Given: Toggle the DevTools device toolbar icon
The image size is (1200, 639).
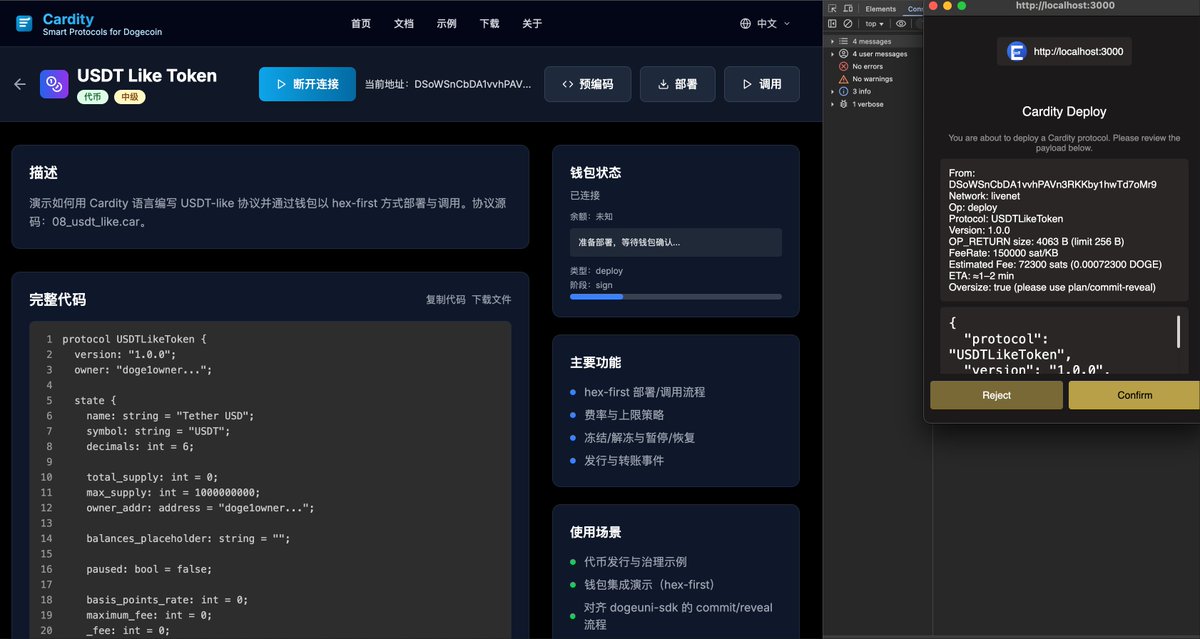Looking at the screenshot, I should (x=847, y=9).
